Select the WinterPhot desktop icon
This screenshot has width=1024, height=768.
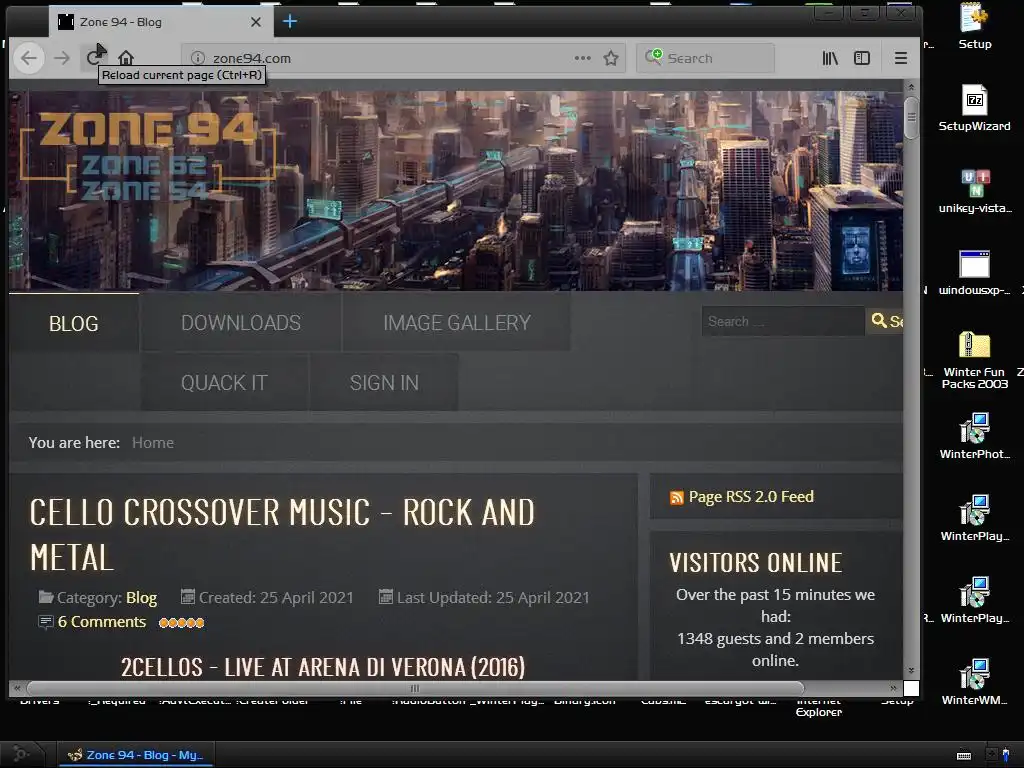click(x=974, y=436)
